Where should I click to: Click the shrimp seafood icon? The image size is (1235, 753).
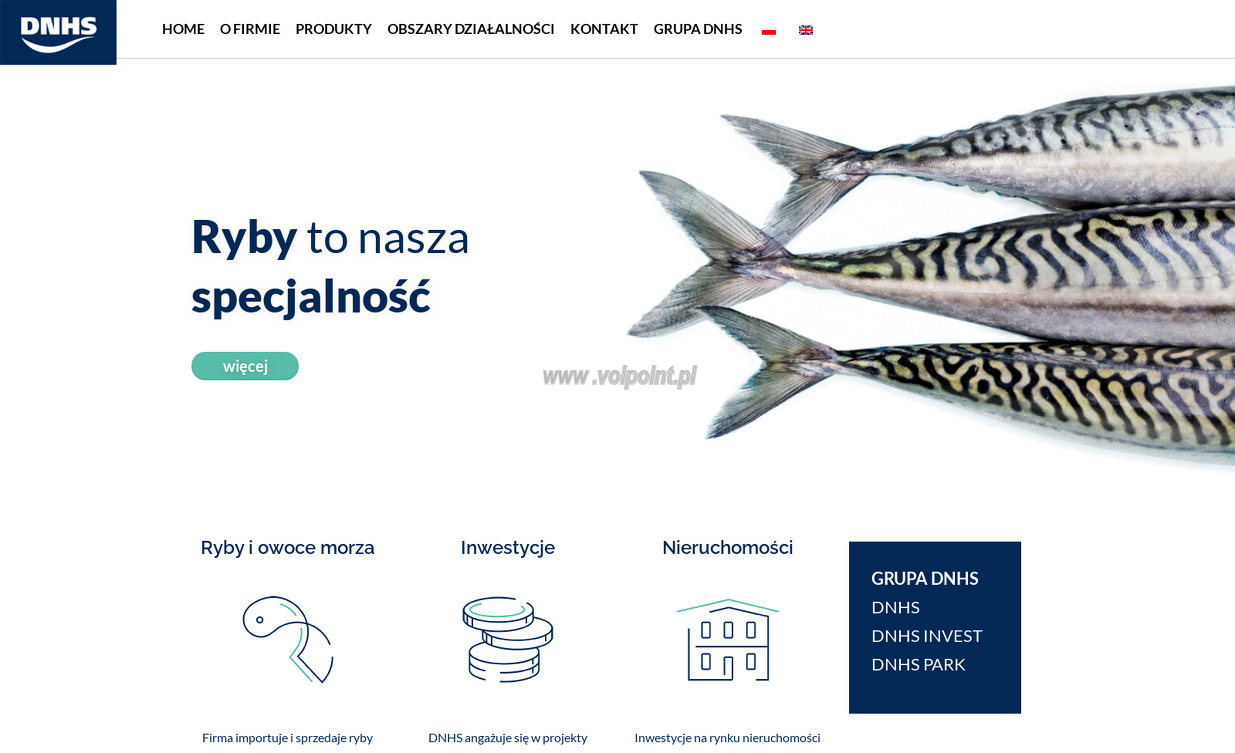click(x=288, y=640)
